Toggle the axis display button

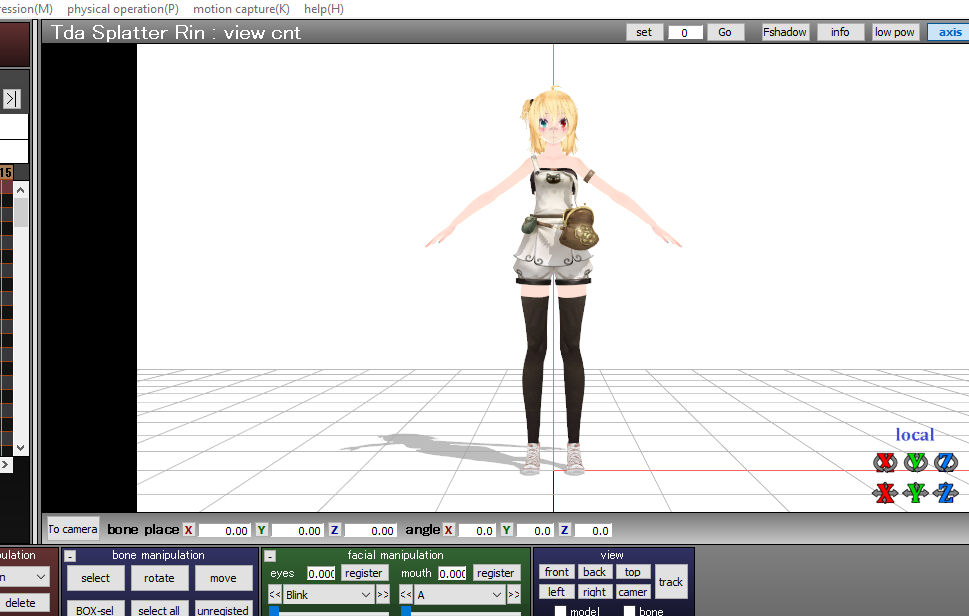[950, 32]
